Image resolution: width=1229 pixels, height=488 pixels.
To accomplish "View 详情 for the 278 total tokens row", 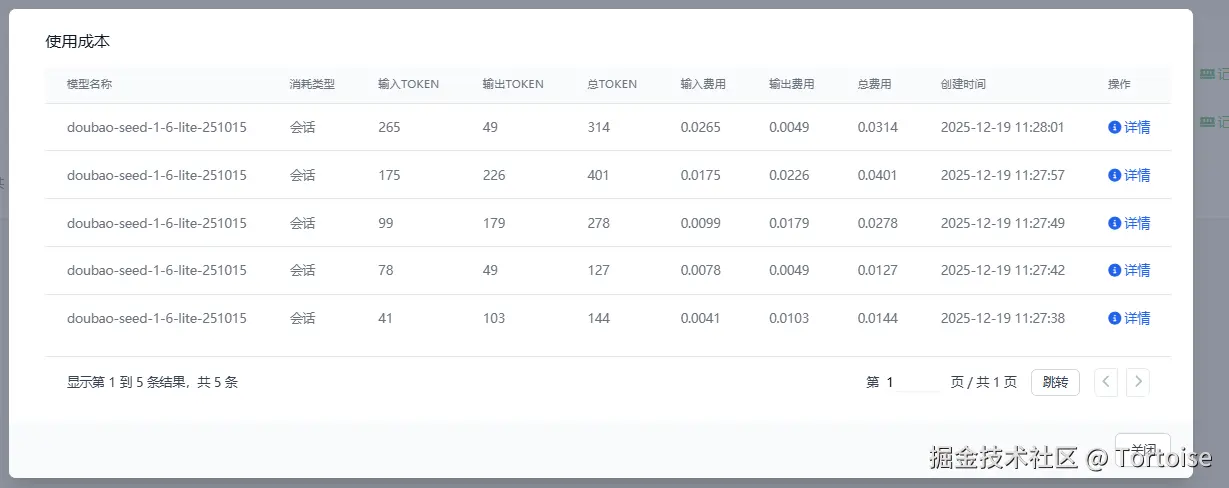I will pos(1137,223).
